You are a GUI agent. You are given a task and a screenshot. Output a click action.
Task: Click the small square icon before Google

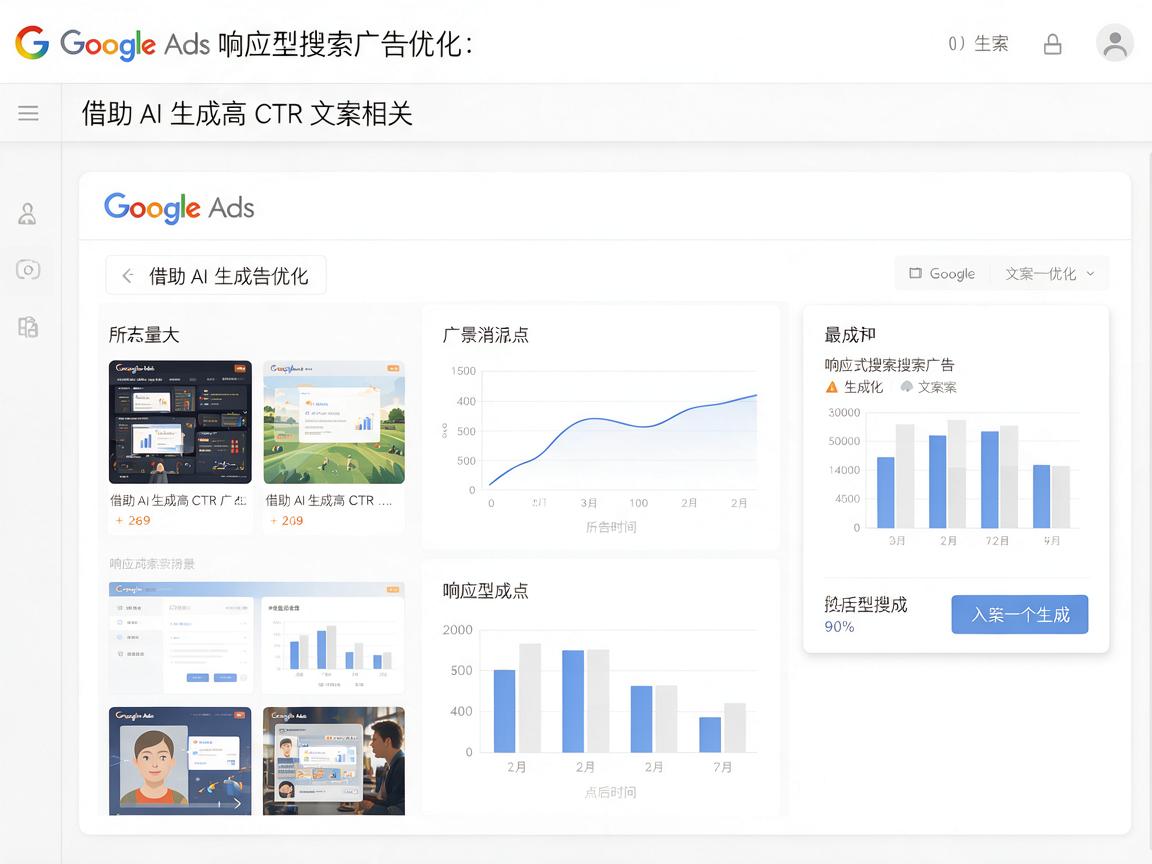coord(915,273)
